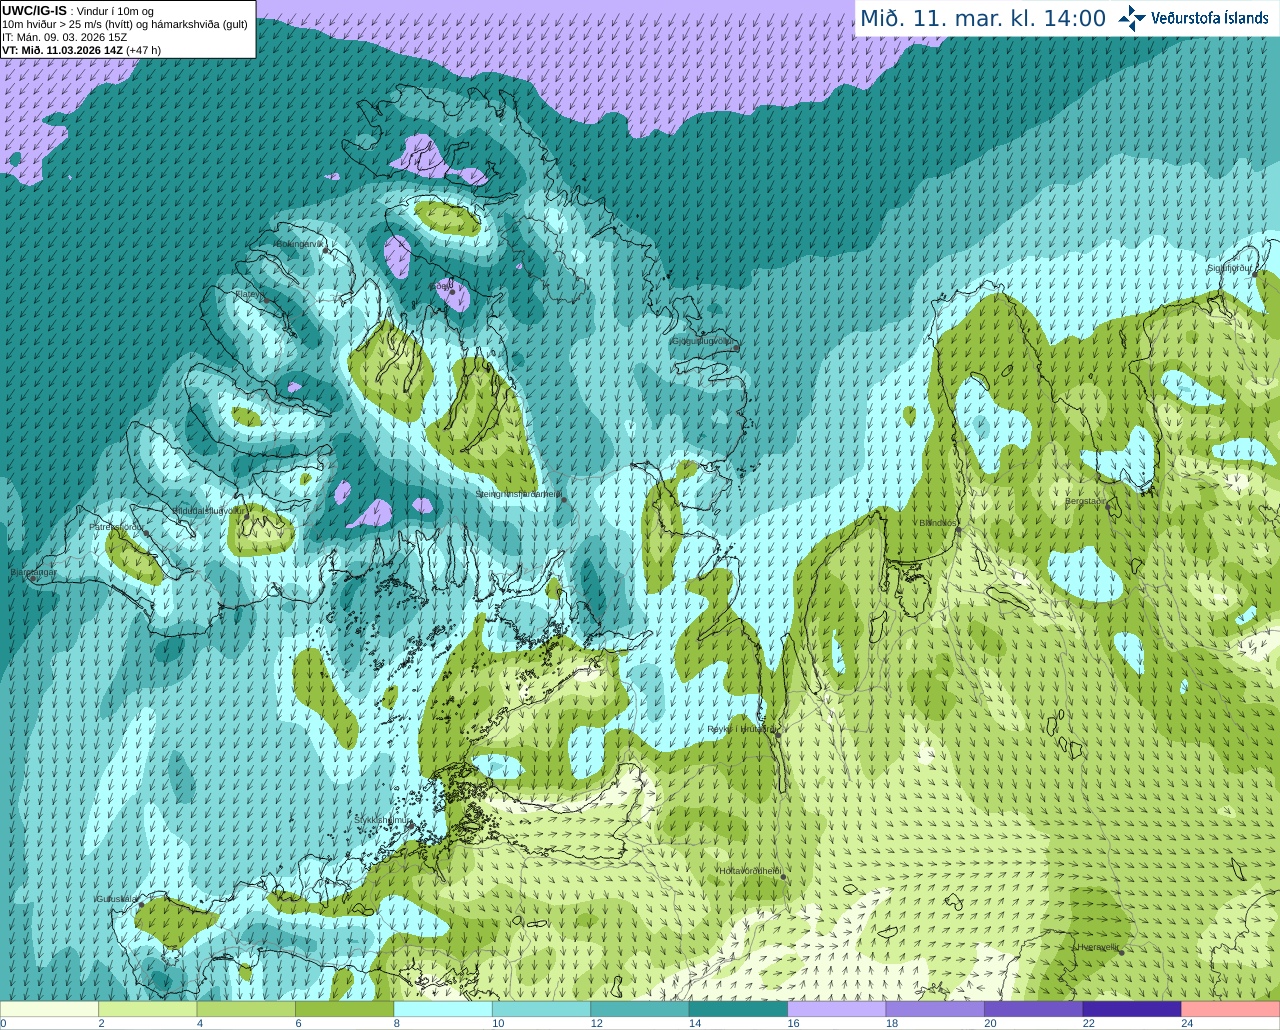Pick the 10–12 m/s legend swatch
The height and width of the screenshot is (1030, 1280).
[x=541, y=1009]
